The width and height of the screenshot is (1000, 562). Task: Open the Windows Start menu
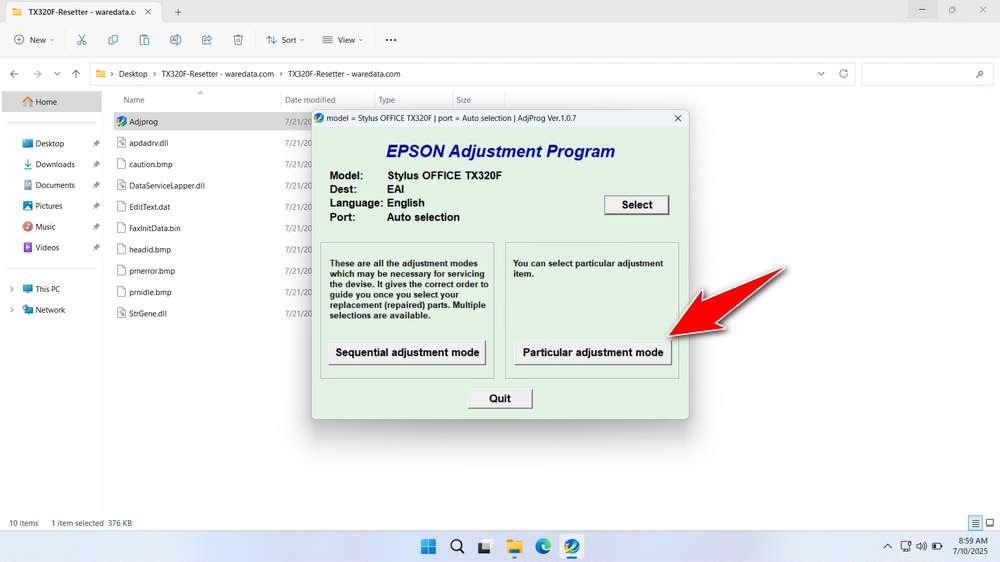click(x=429, y=546)
